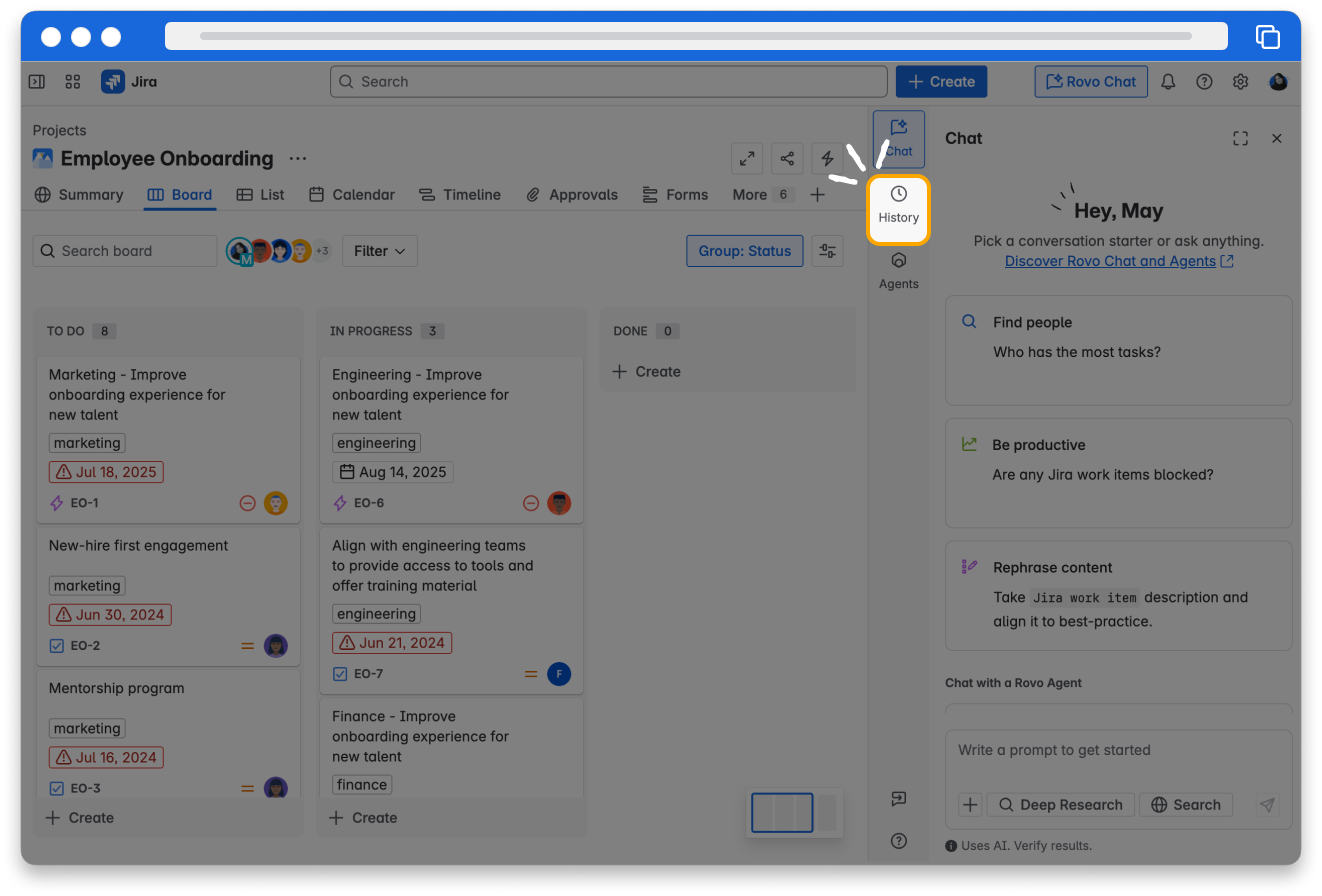Screen dimensions: 1322x896
Task: Click the browser tabs overview icon
Action: coord(1267,36)
